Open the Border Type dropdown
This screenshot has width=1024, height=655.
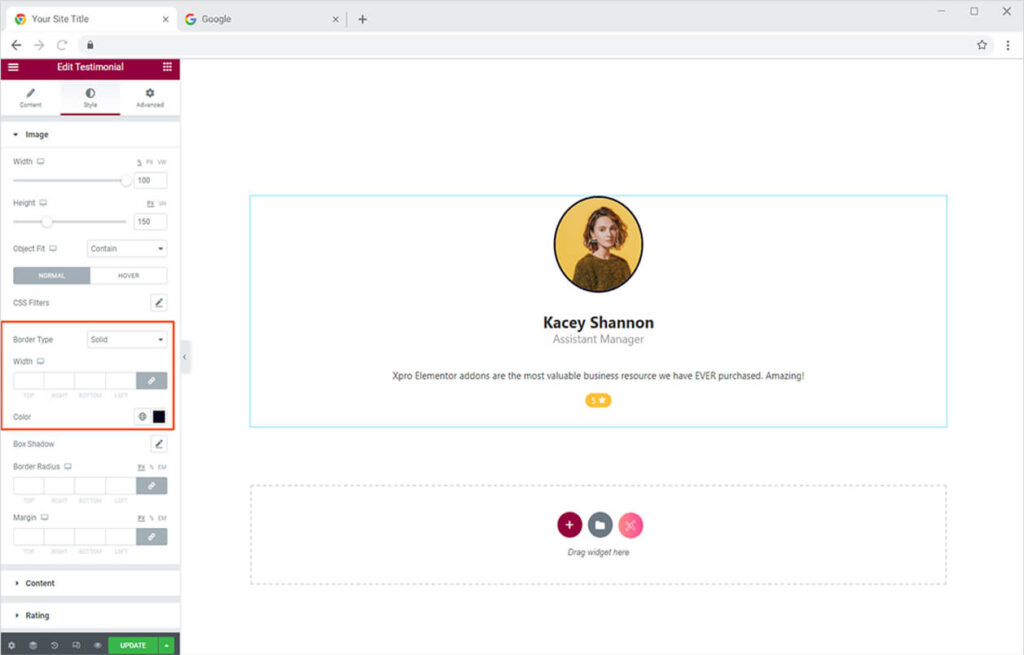(127, 340)
